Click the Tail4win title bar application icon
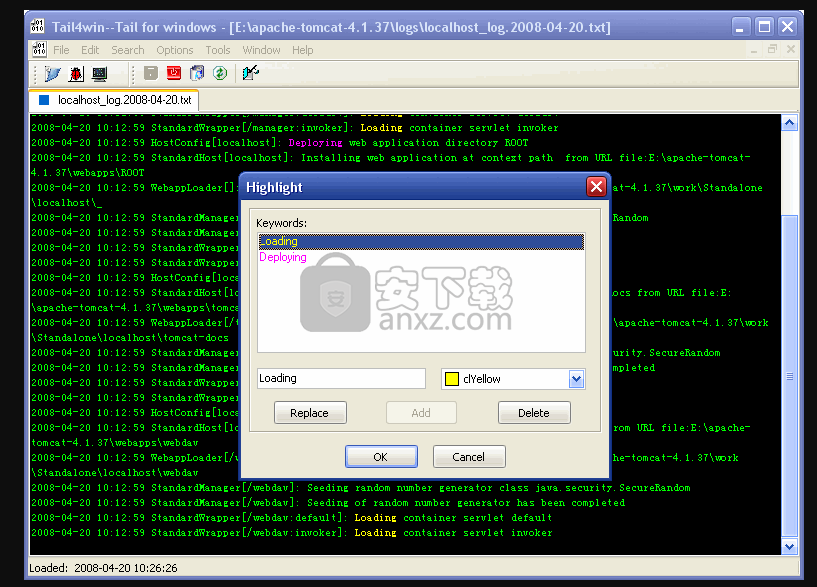This screenshot has width=817, height=587. 38,26
